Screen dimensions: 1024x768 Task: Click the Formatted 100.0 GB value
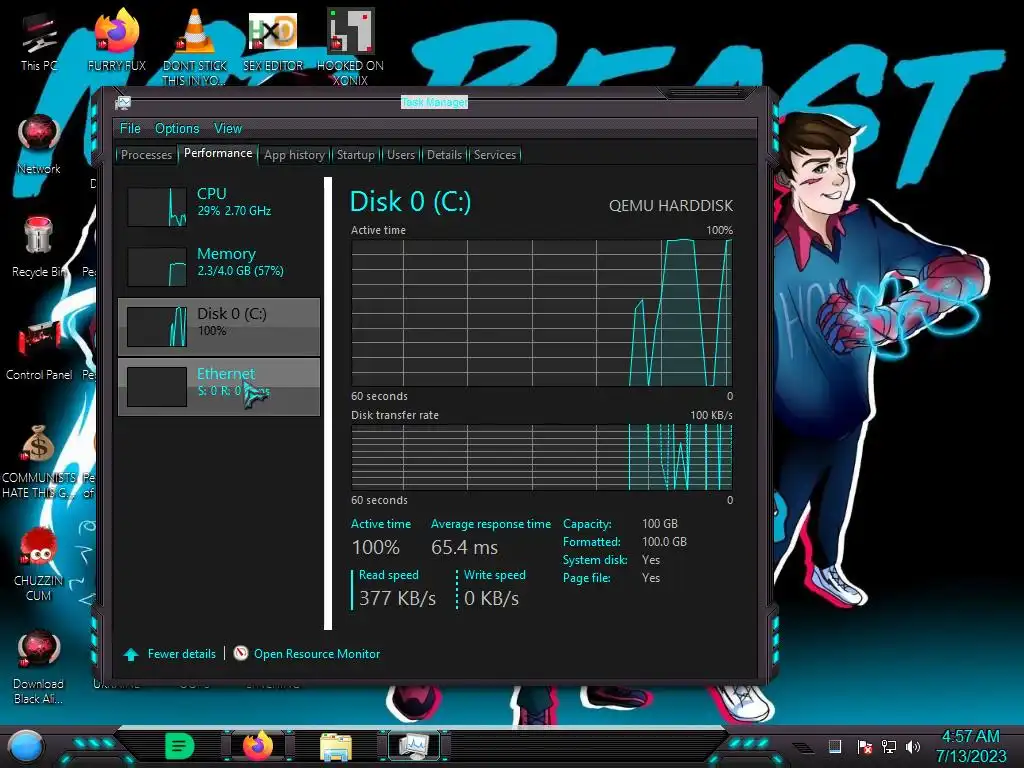[x=664, y=542]
